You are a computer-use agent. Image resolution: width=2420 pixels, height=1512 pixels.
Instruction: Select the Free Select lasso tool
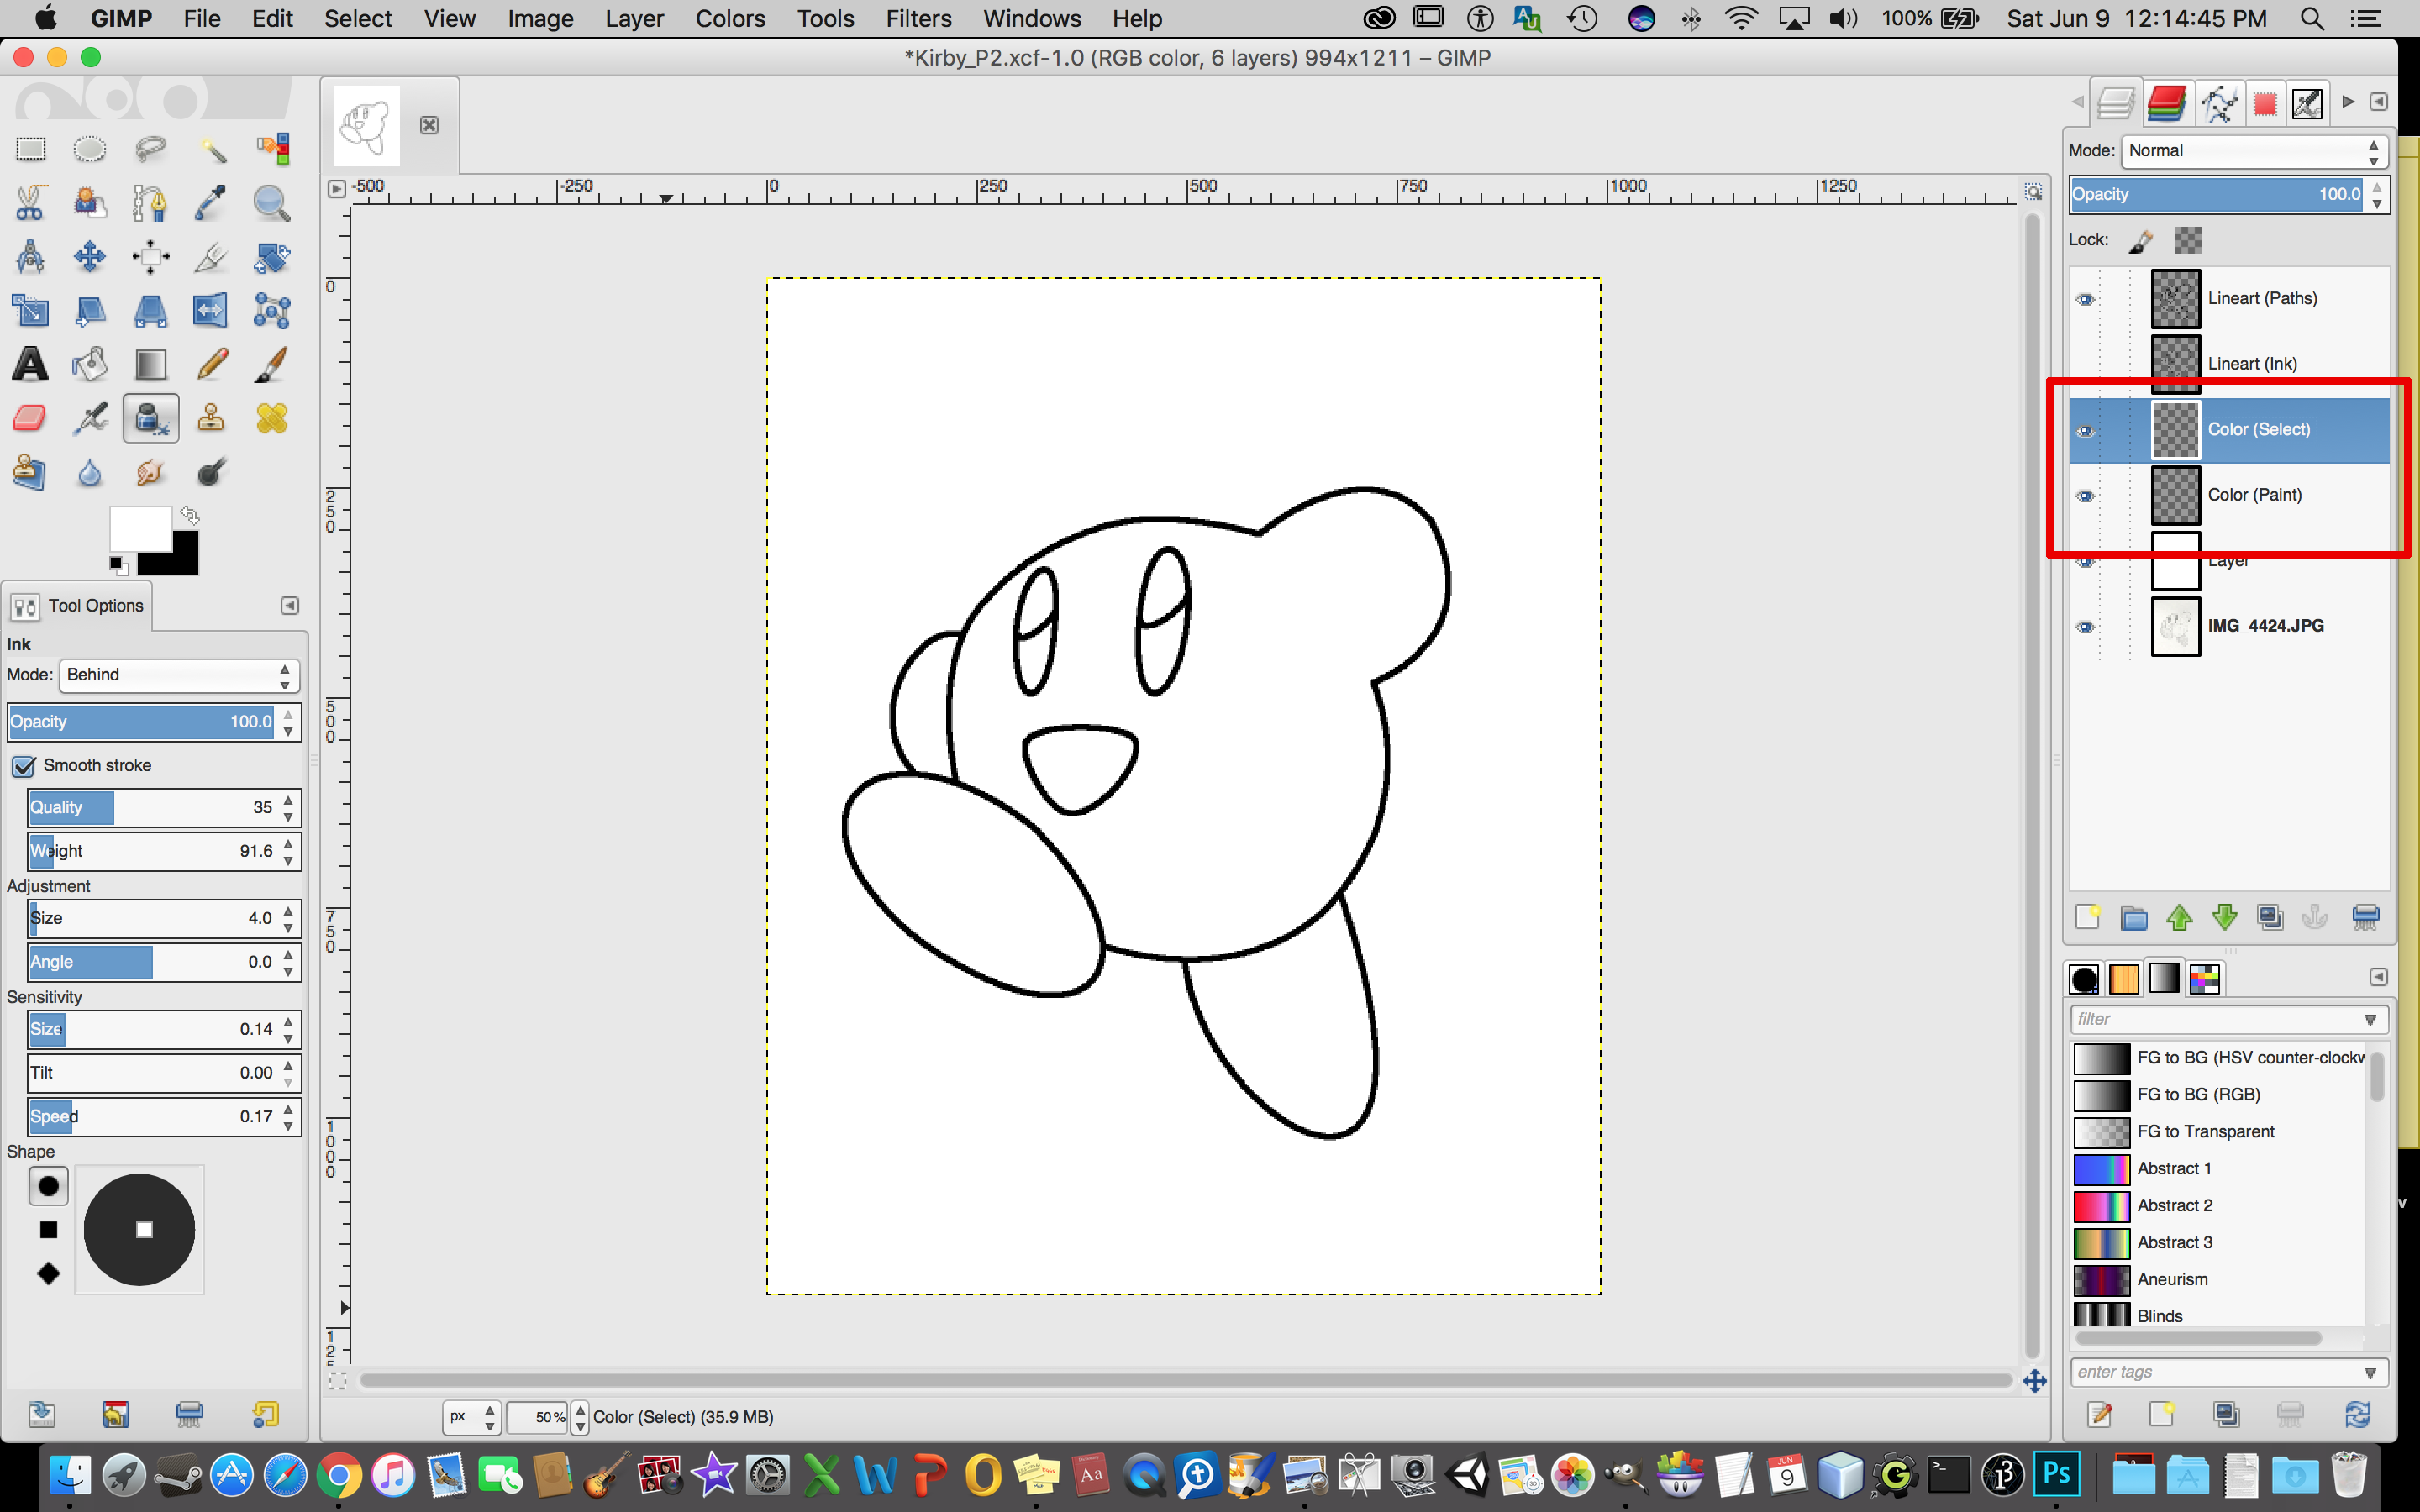(150, 150)
